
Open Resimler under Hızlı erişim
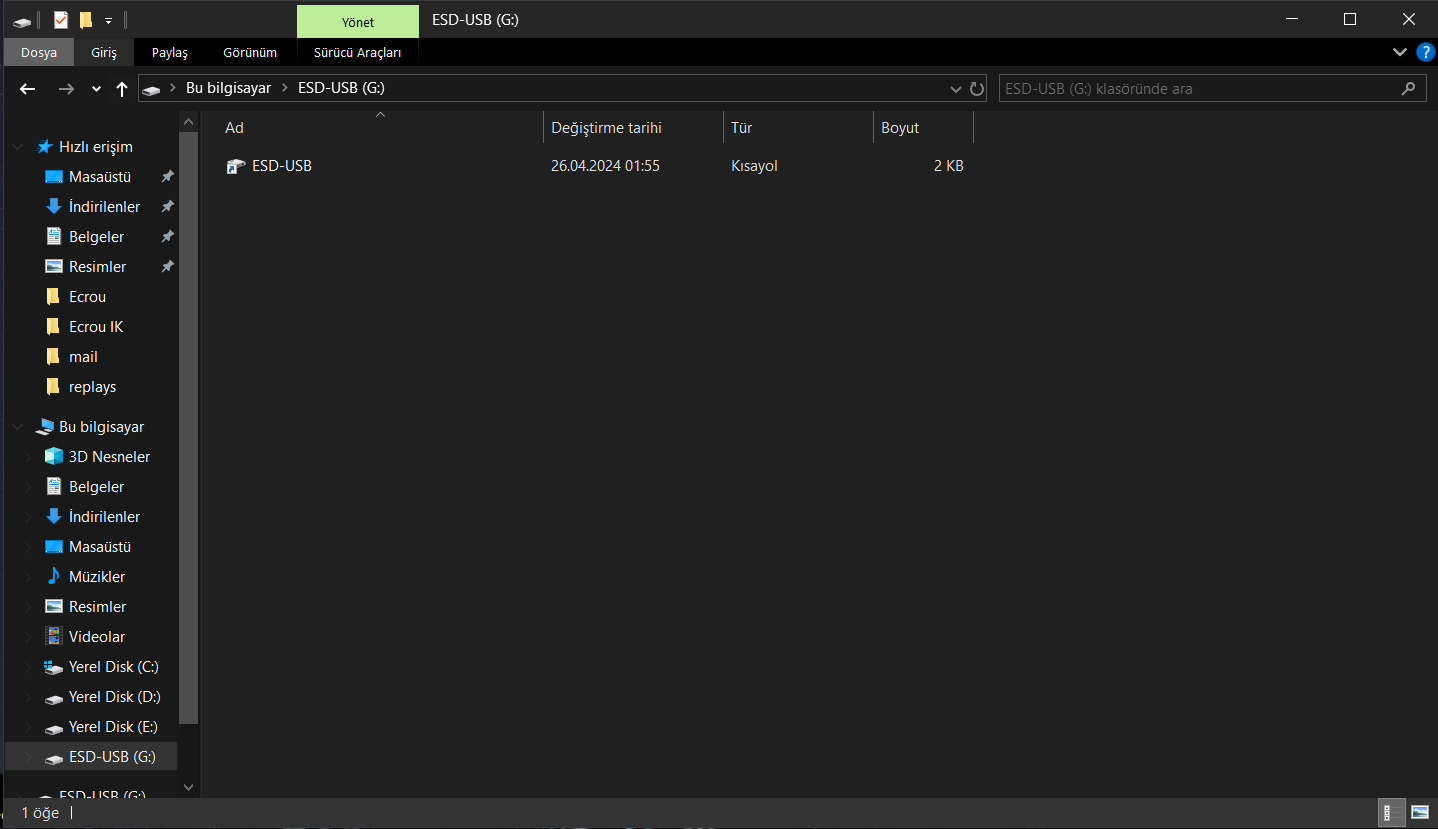point(97,267)
